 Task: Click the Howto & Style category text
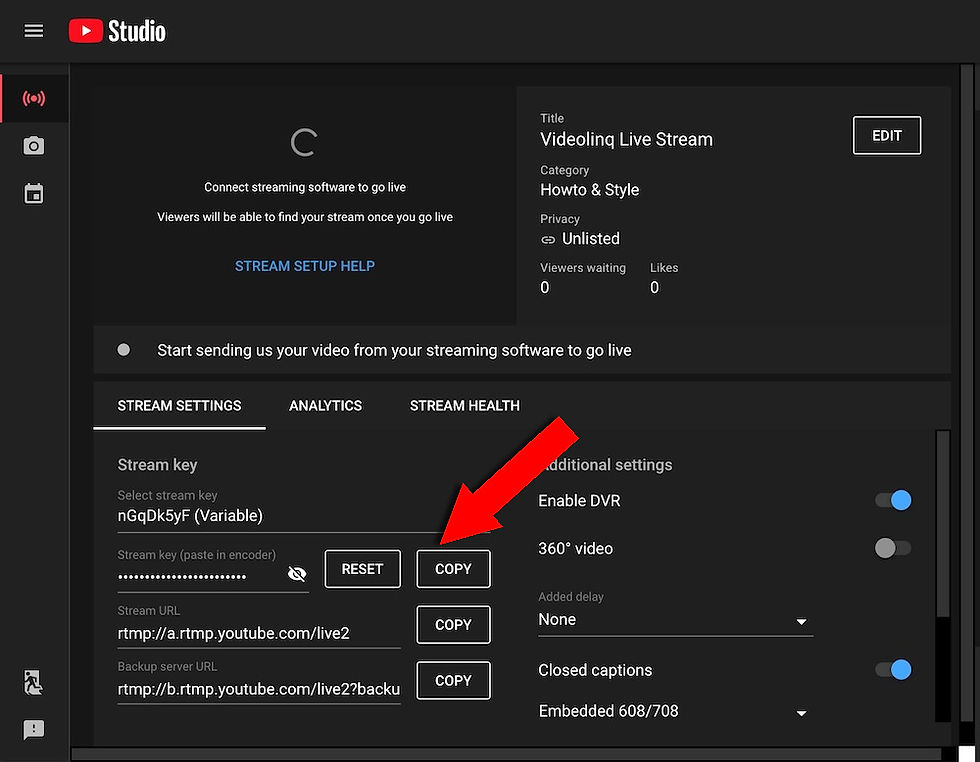pyautogui.click(x=589, y=190)
